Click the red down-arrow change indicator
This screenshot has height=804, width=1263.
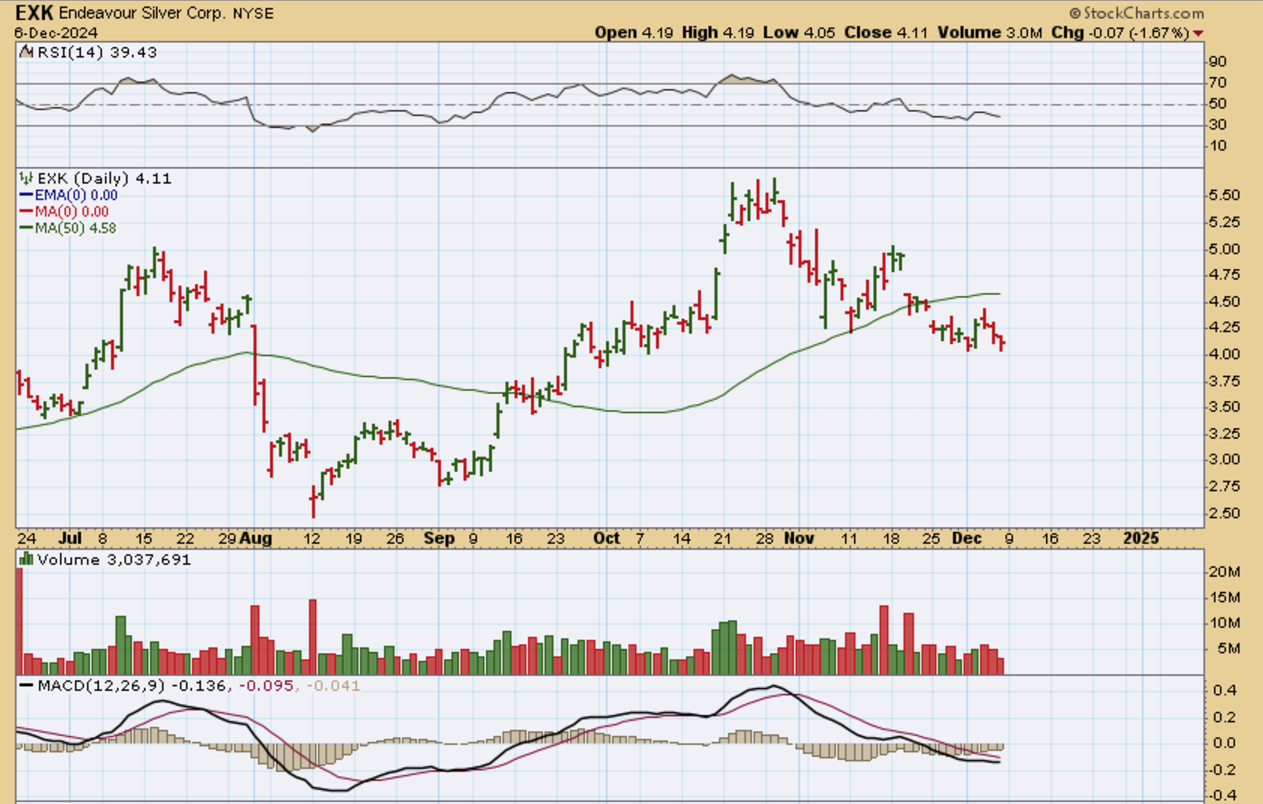(1199, 33)
